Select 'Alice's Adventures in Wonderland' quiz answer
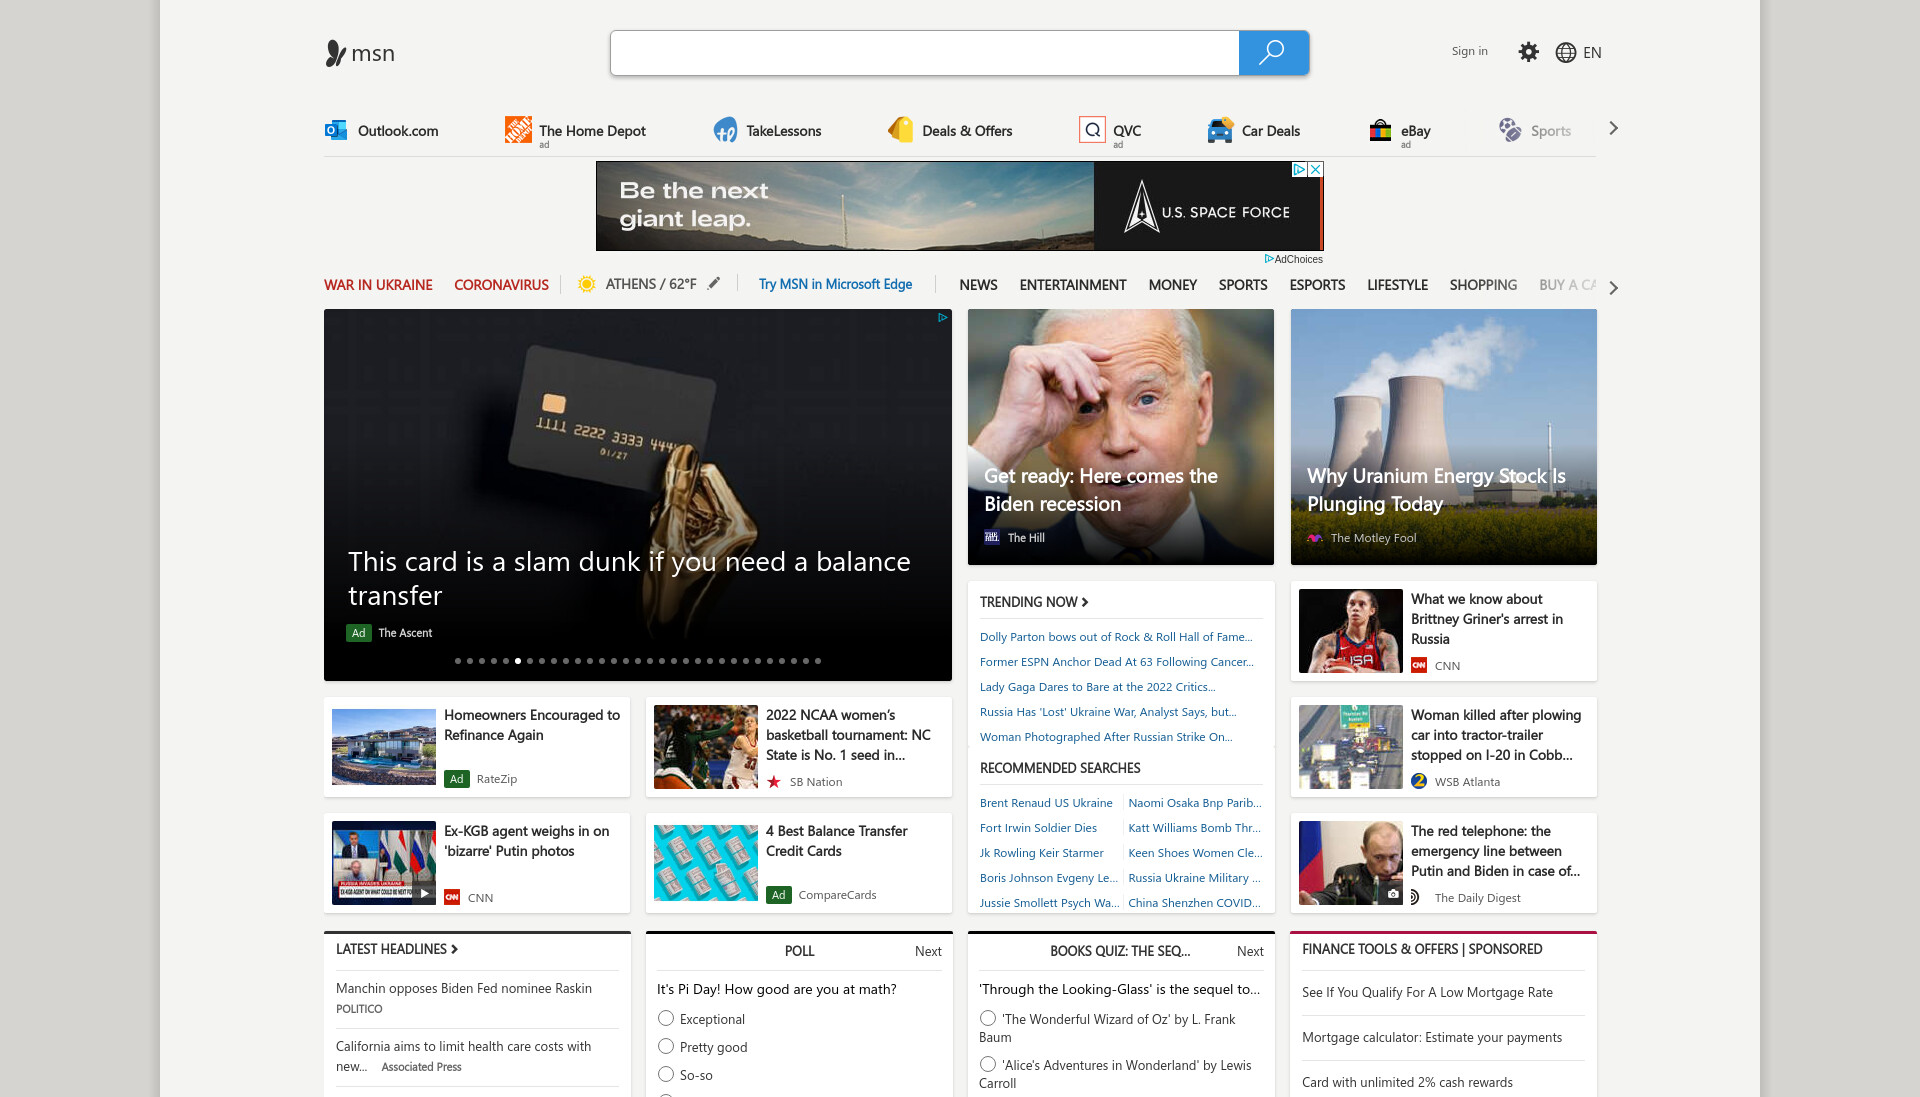Image resolution: width=1920 pixels, height=1097 pixels. click(988, 1064)
